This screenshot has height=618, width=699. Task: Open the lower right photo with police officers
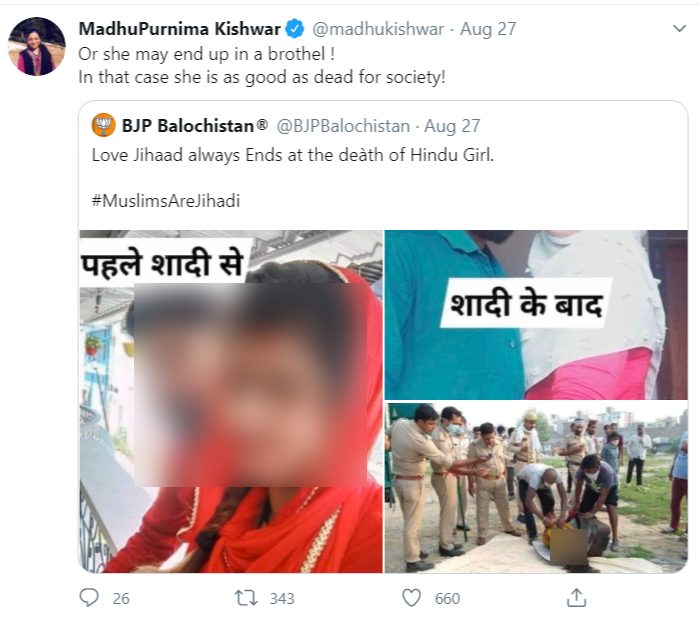[x=536, y=488]
